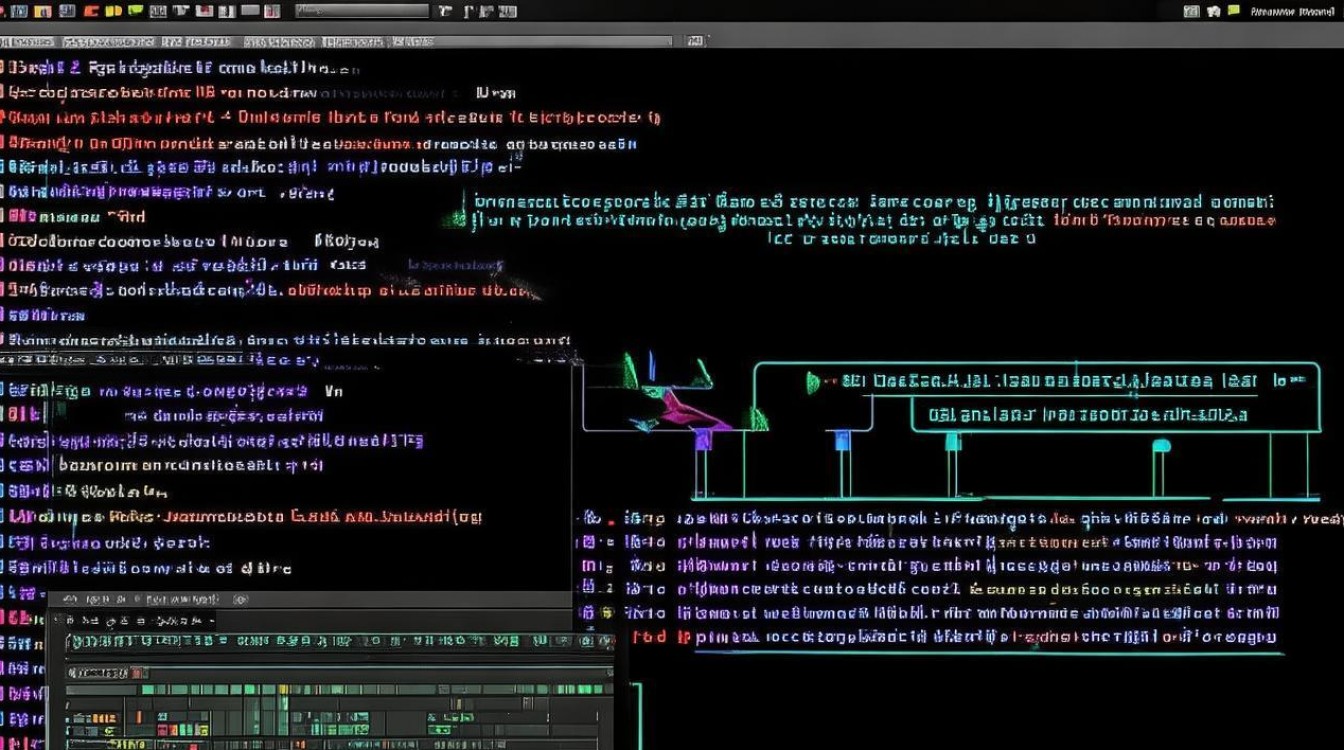The width and height of the screenshot is (1344, 750).
Task: Select the rounded teal node in diagram
Action: (x=1161, y=446)
